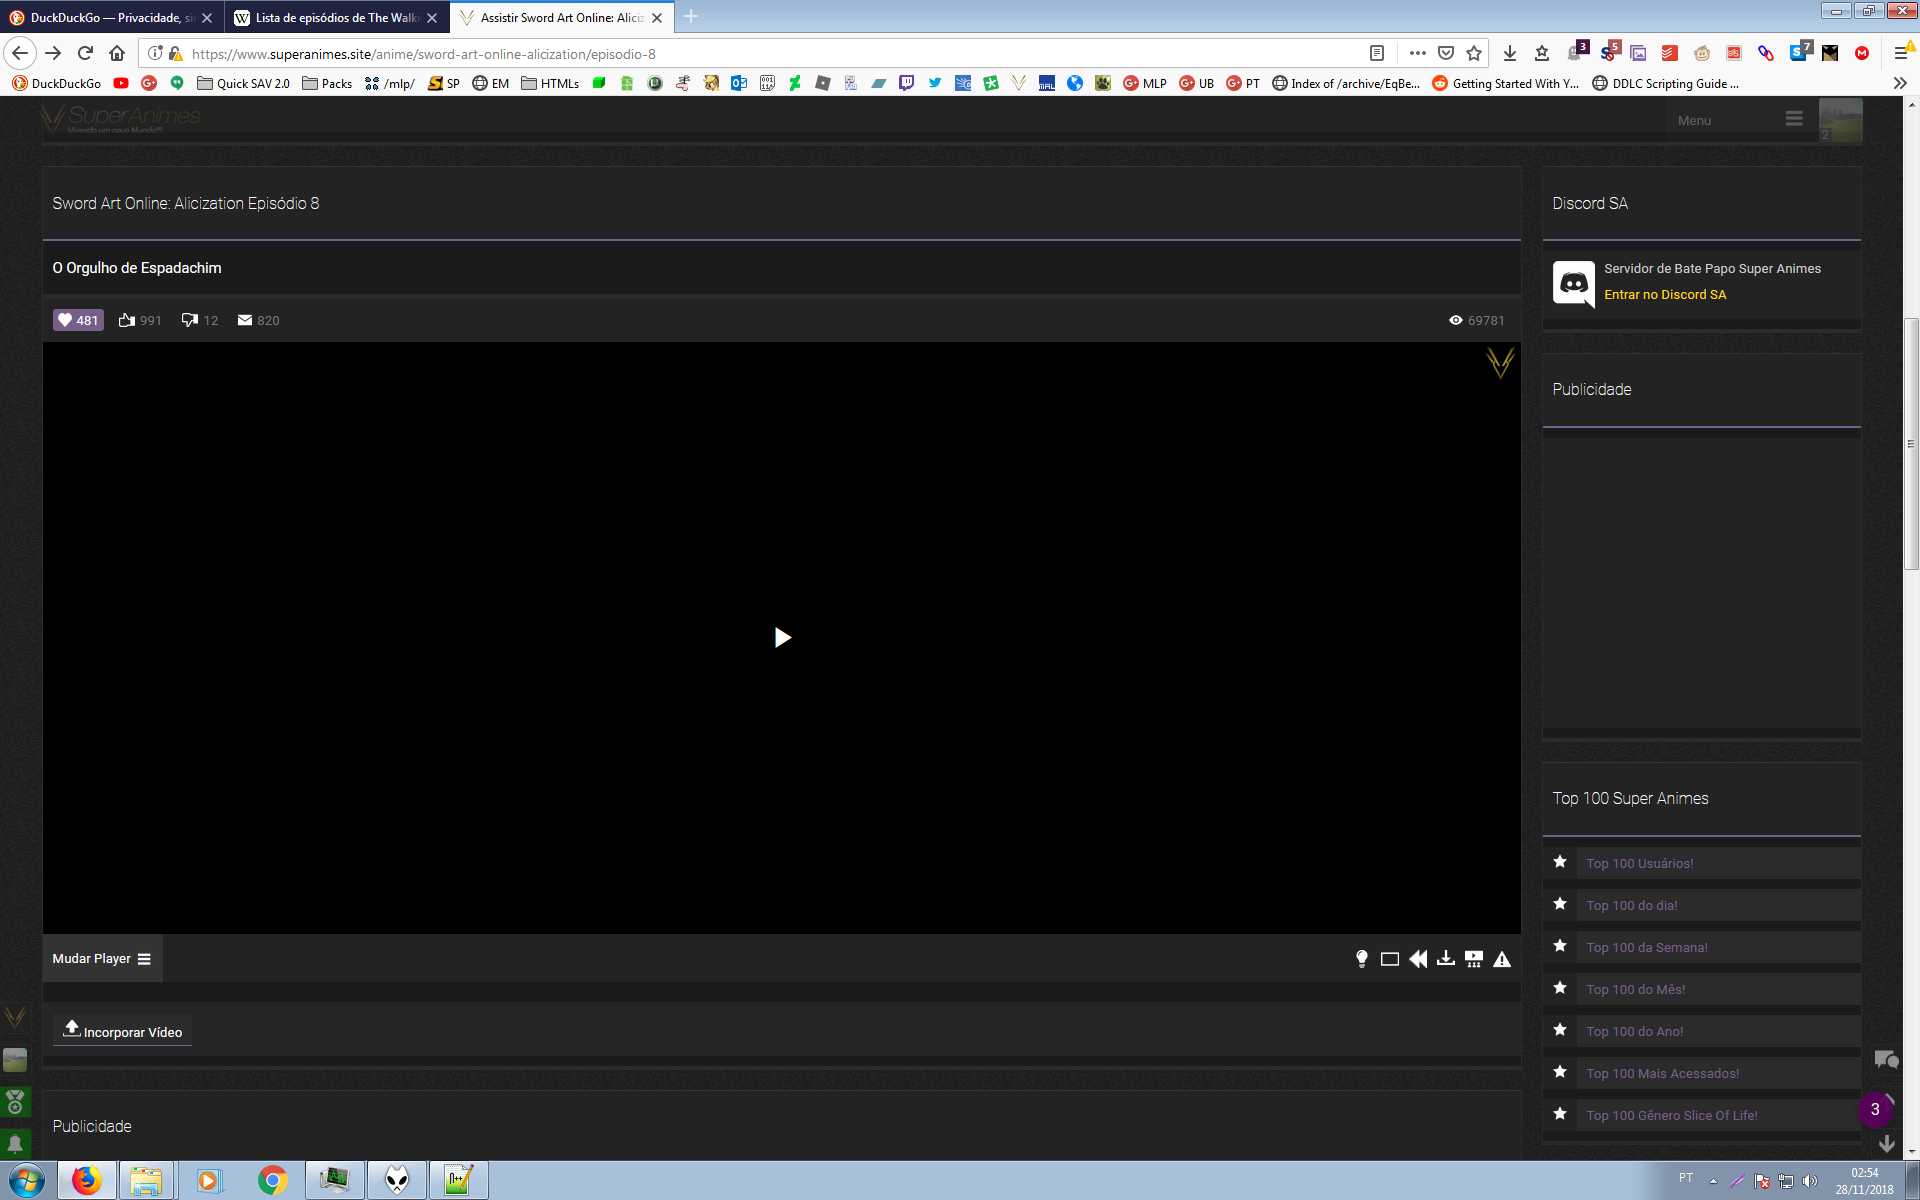Dislike the episode thumbs-down 12
This screenshot has height=1200, width=1920.
click(x=199, y=320)
